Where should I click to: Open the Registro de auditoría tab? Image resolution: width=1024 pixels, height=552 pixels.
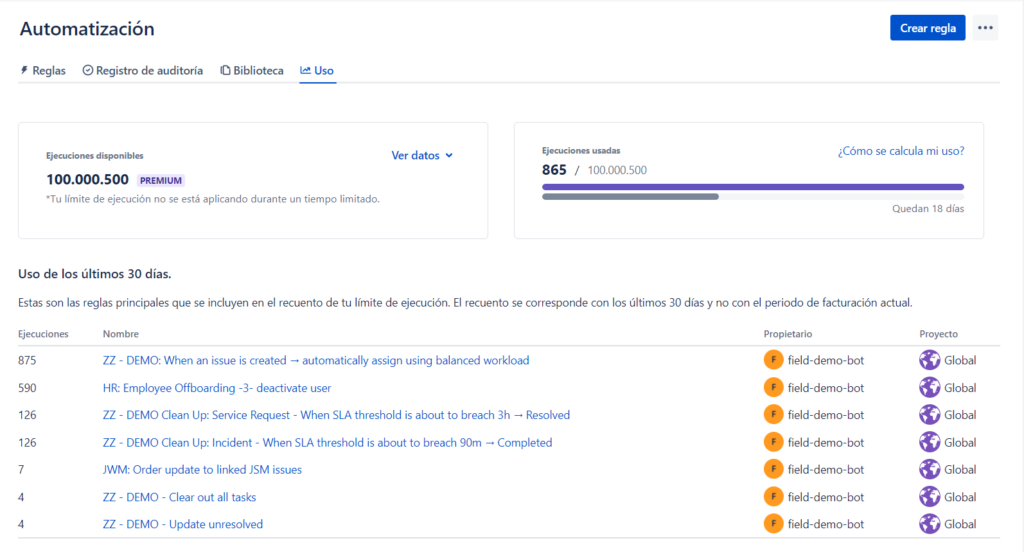[142, 71]
